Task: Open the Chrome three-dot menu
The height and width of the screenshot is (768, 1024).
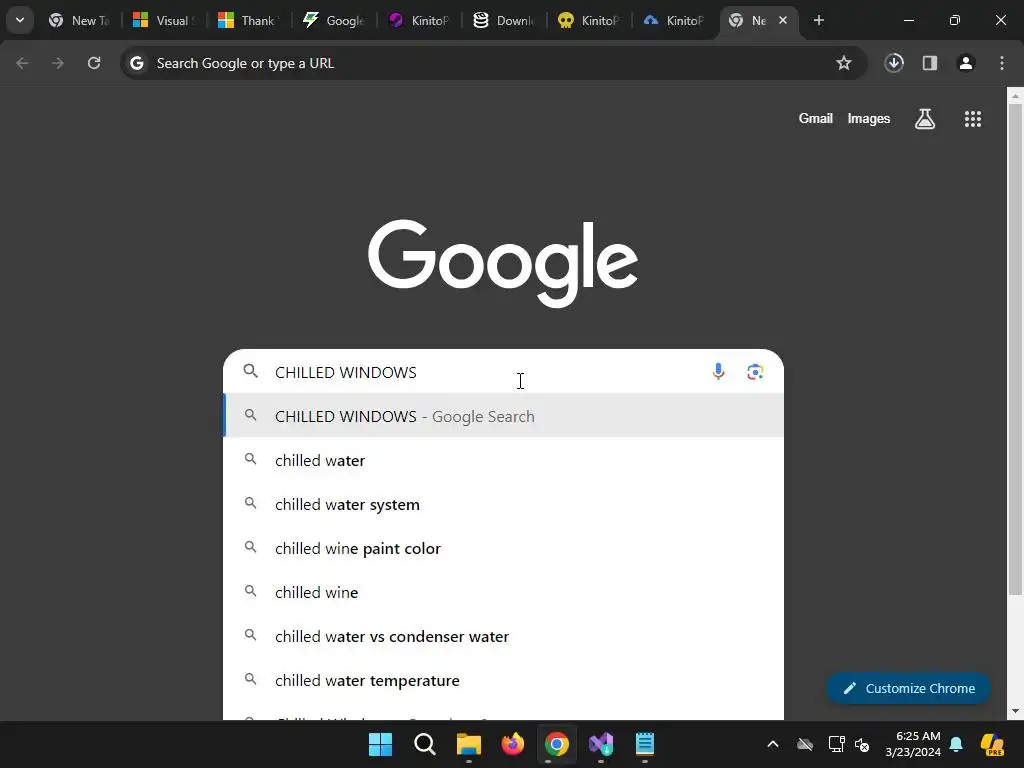Action: pos(1002,63)
